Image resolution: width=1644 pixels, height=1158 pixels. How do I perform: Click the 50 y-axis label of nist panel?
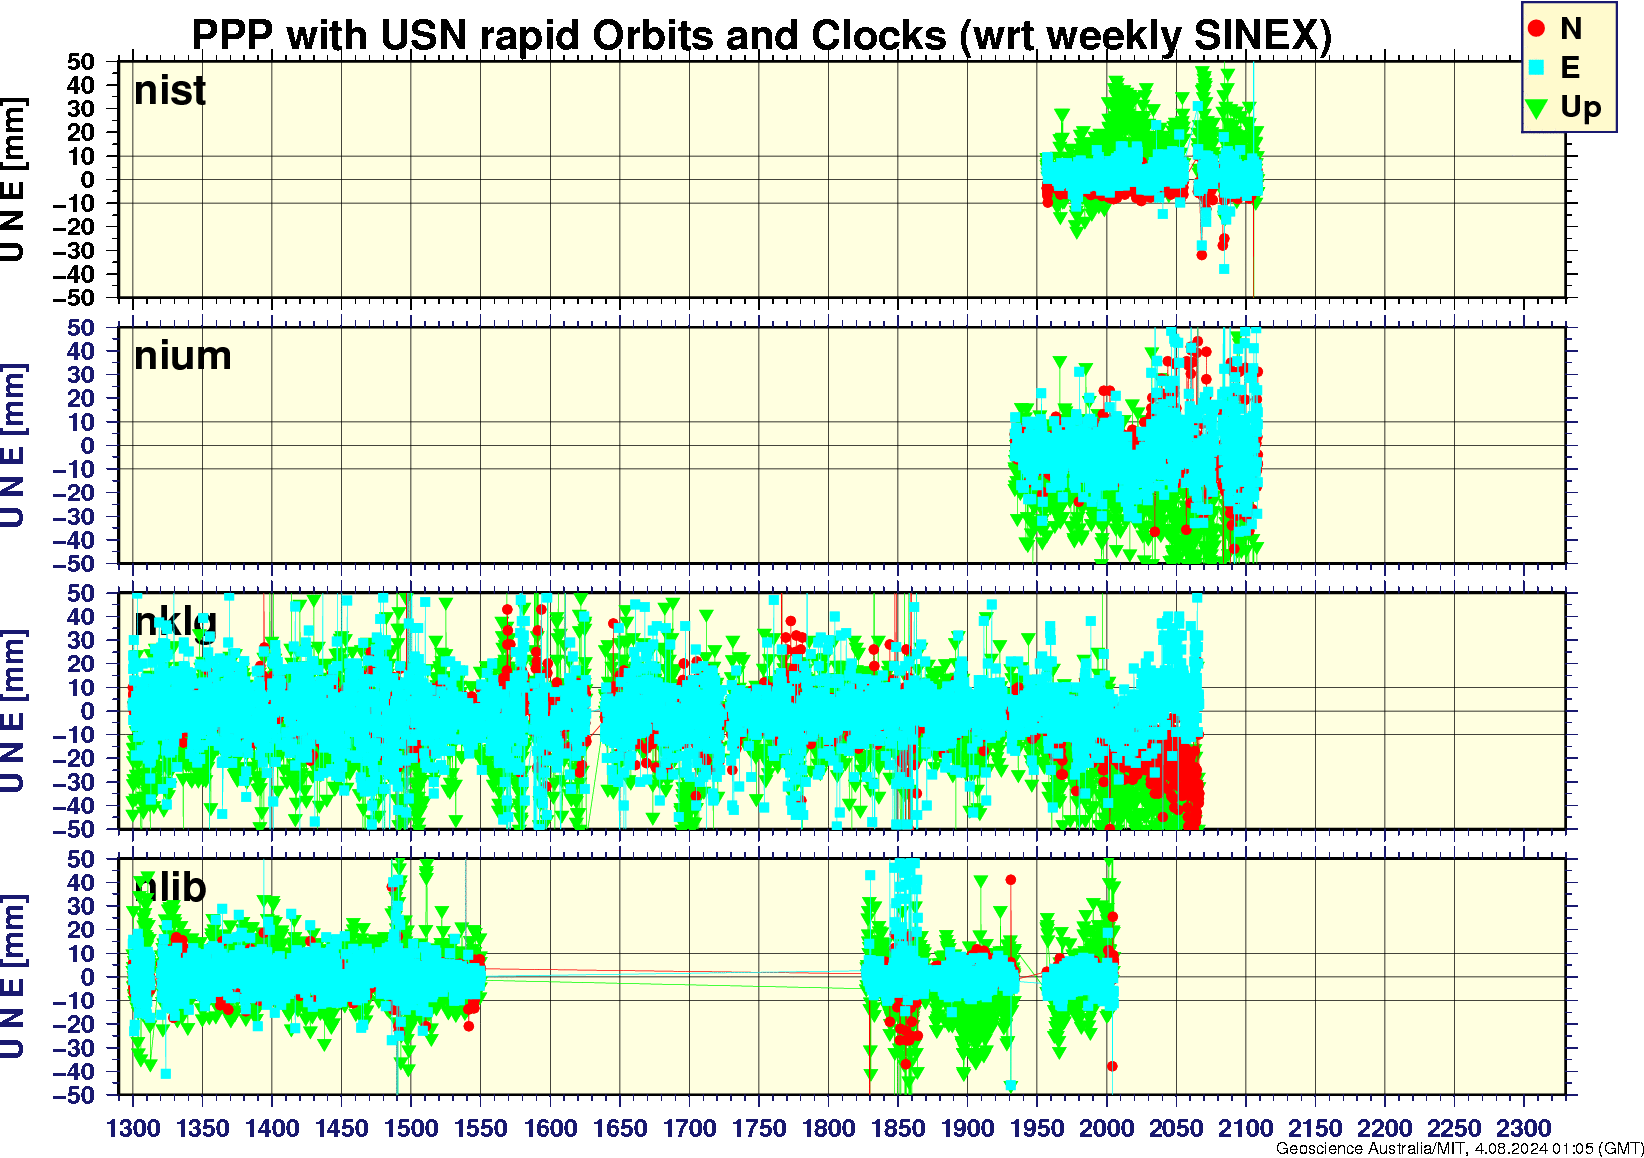[81, 62]
